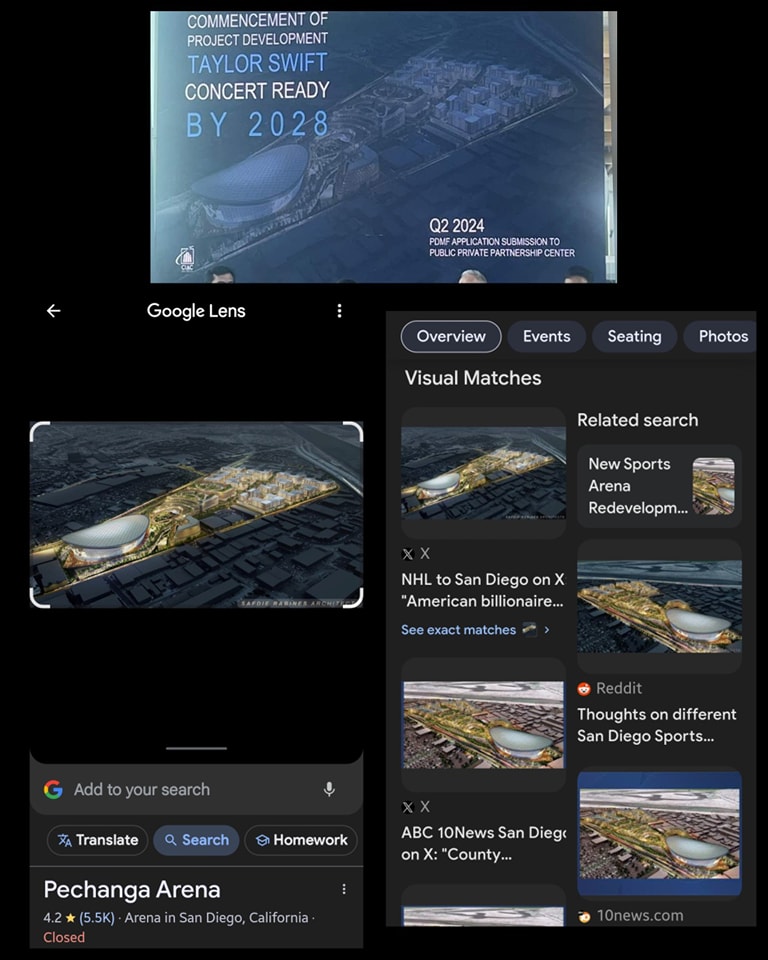The width and height of the screenshot is (768, 960).
Task: Open Pechanga Arena three-dot options menu
Action: click(344, 889)
